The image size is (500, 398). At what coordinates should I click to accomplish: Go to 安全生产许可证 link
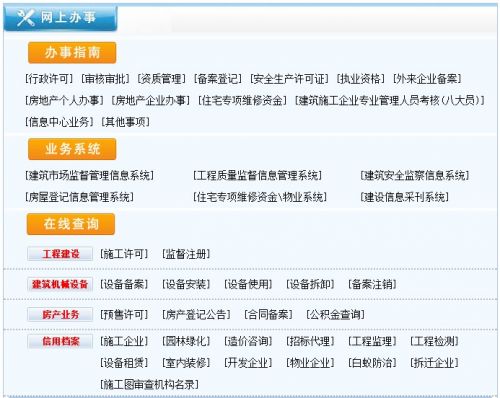tap(289, 79)
